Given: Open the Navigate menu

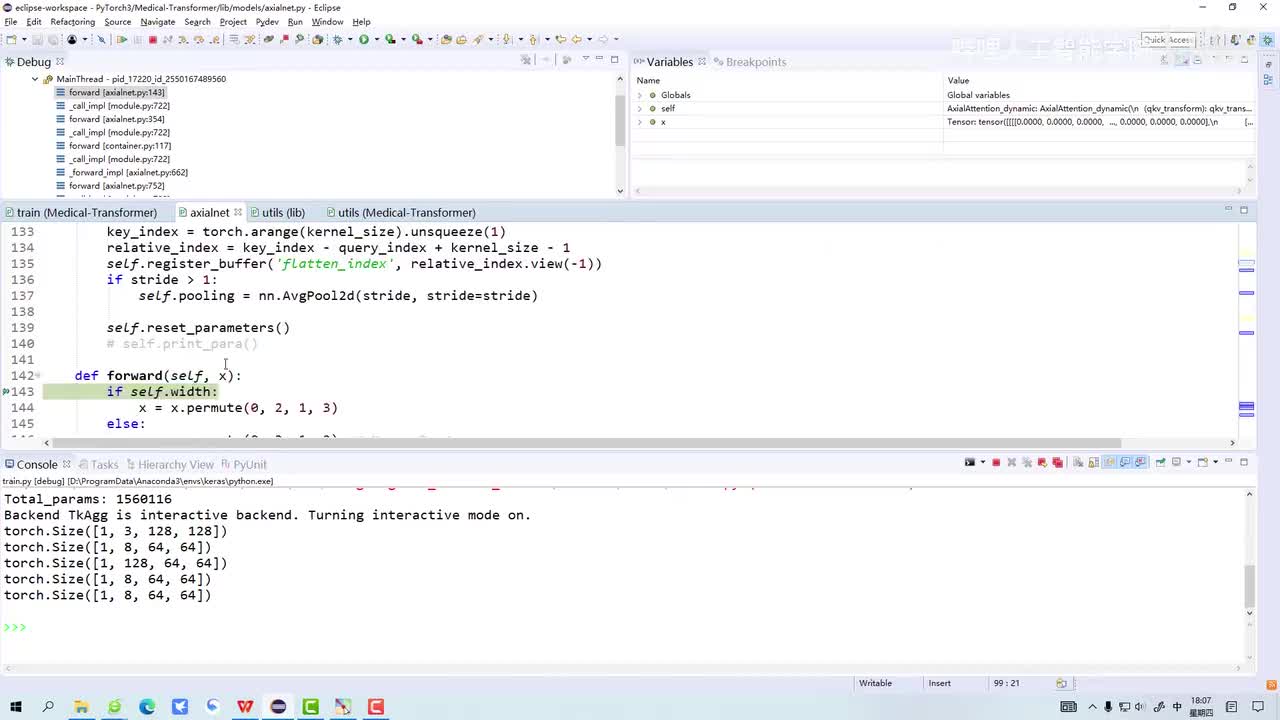Looking at the screenshot, I should click(x=158, y=22).
